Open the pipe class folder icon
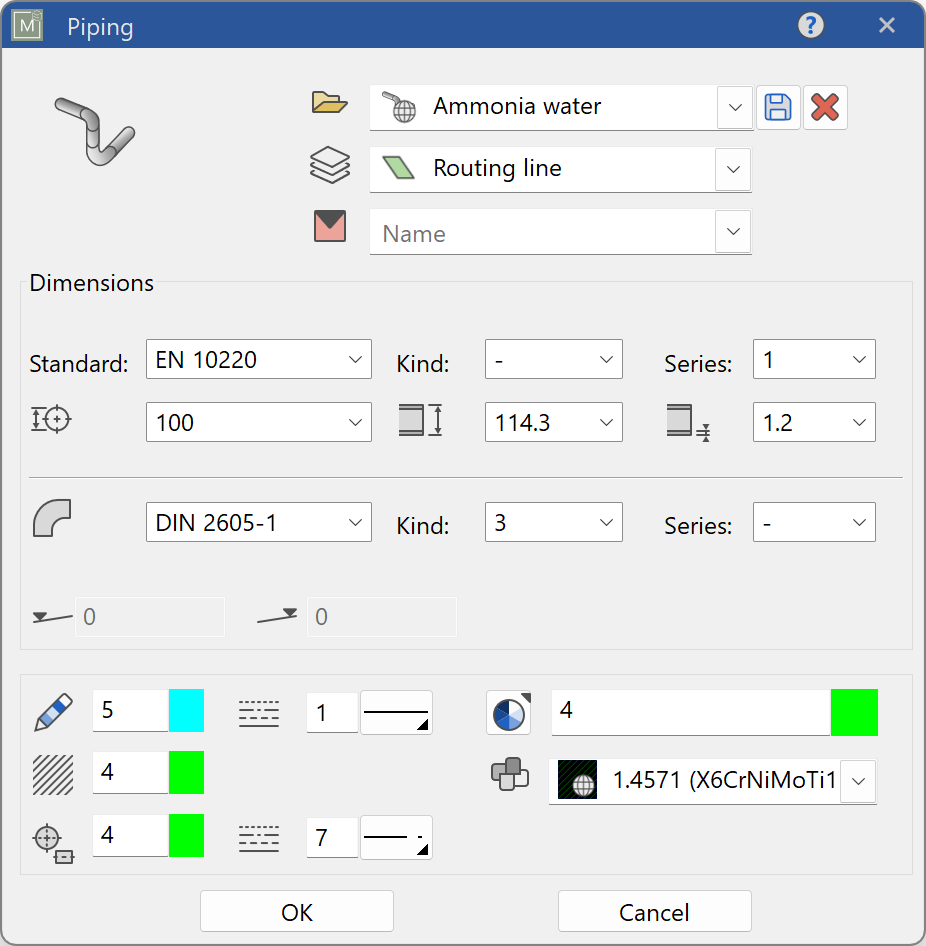 point(330,102)
